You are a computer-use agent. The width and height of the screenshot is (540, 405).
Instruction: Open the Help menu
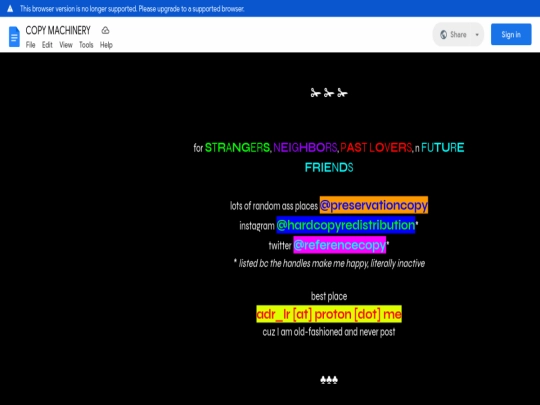point(106,45)
